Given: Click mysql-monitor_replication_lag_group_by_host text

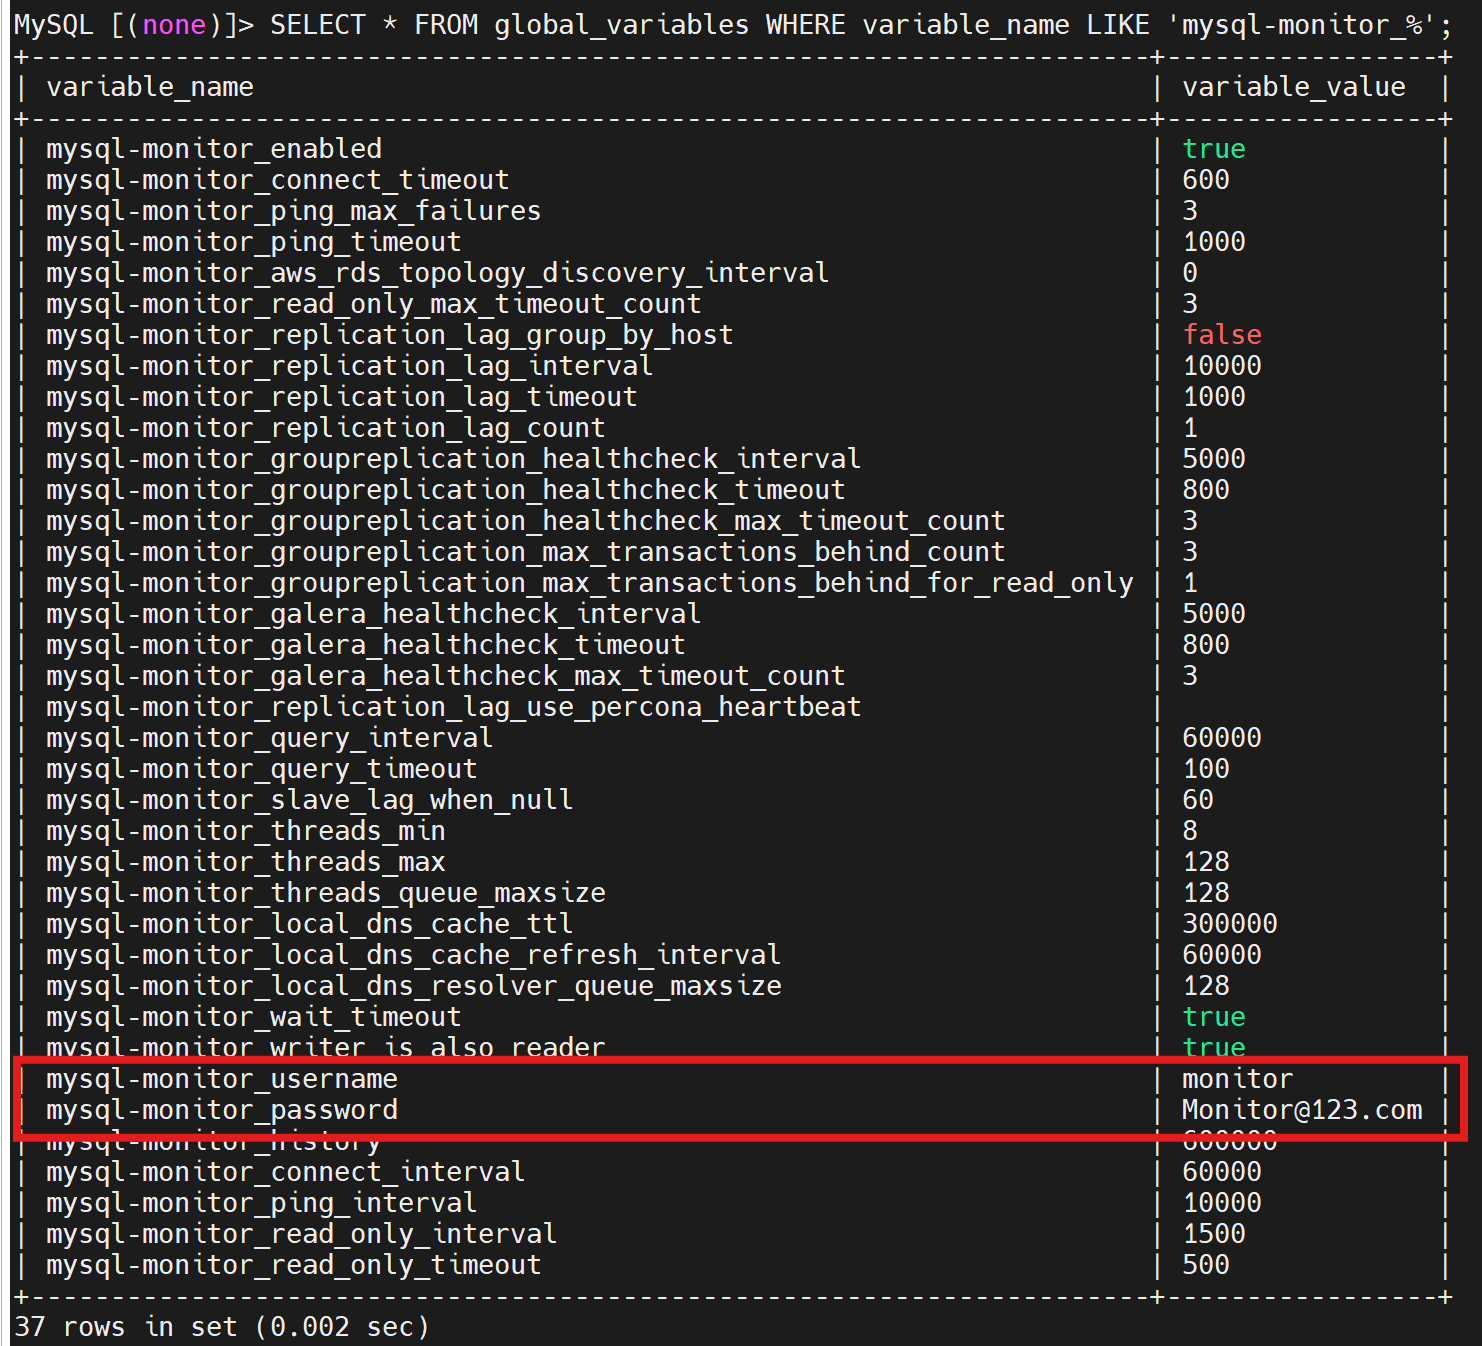Looking at the screenshot, I should 390,336.
